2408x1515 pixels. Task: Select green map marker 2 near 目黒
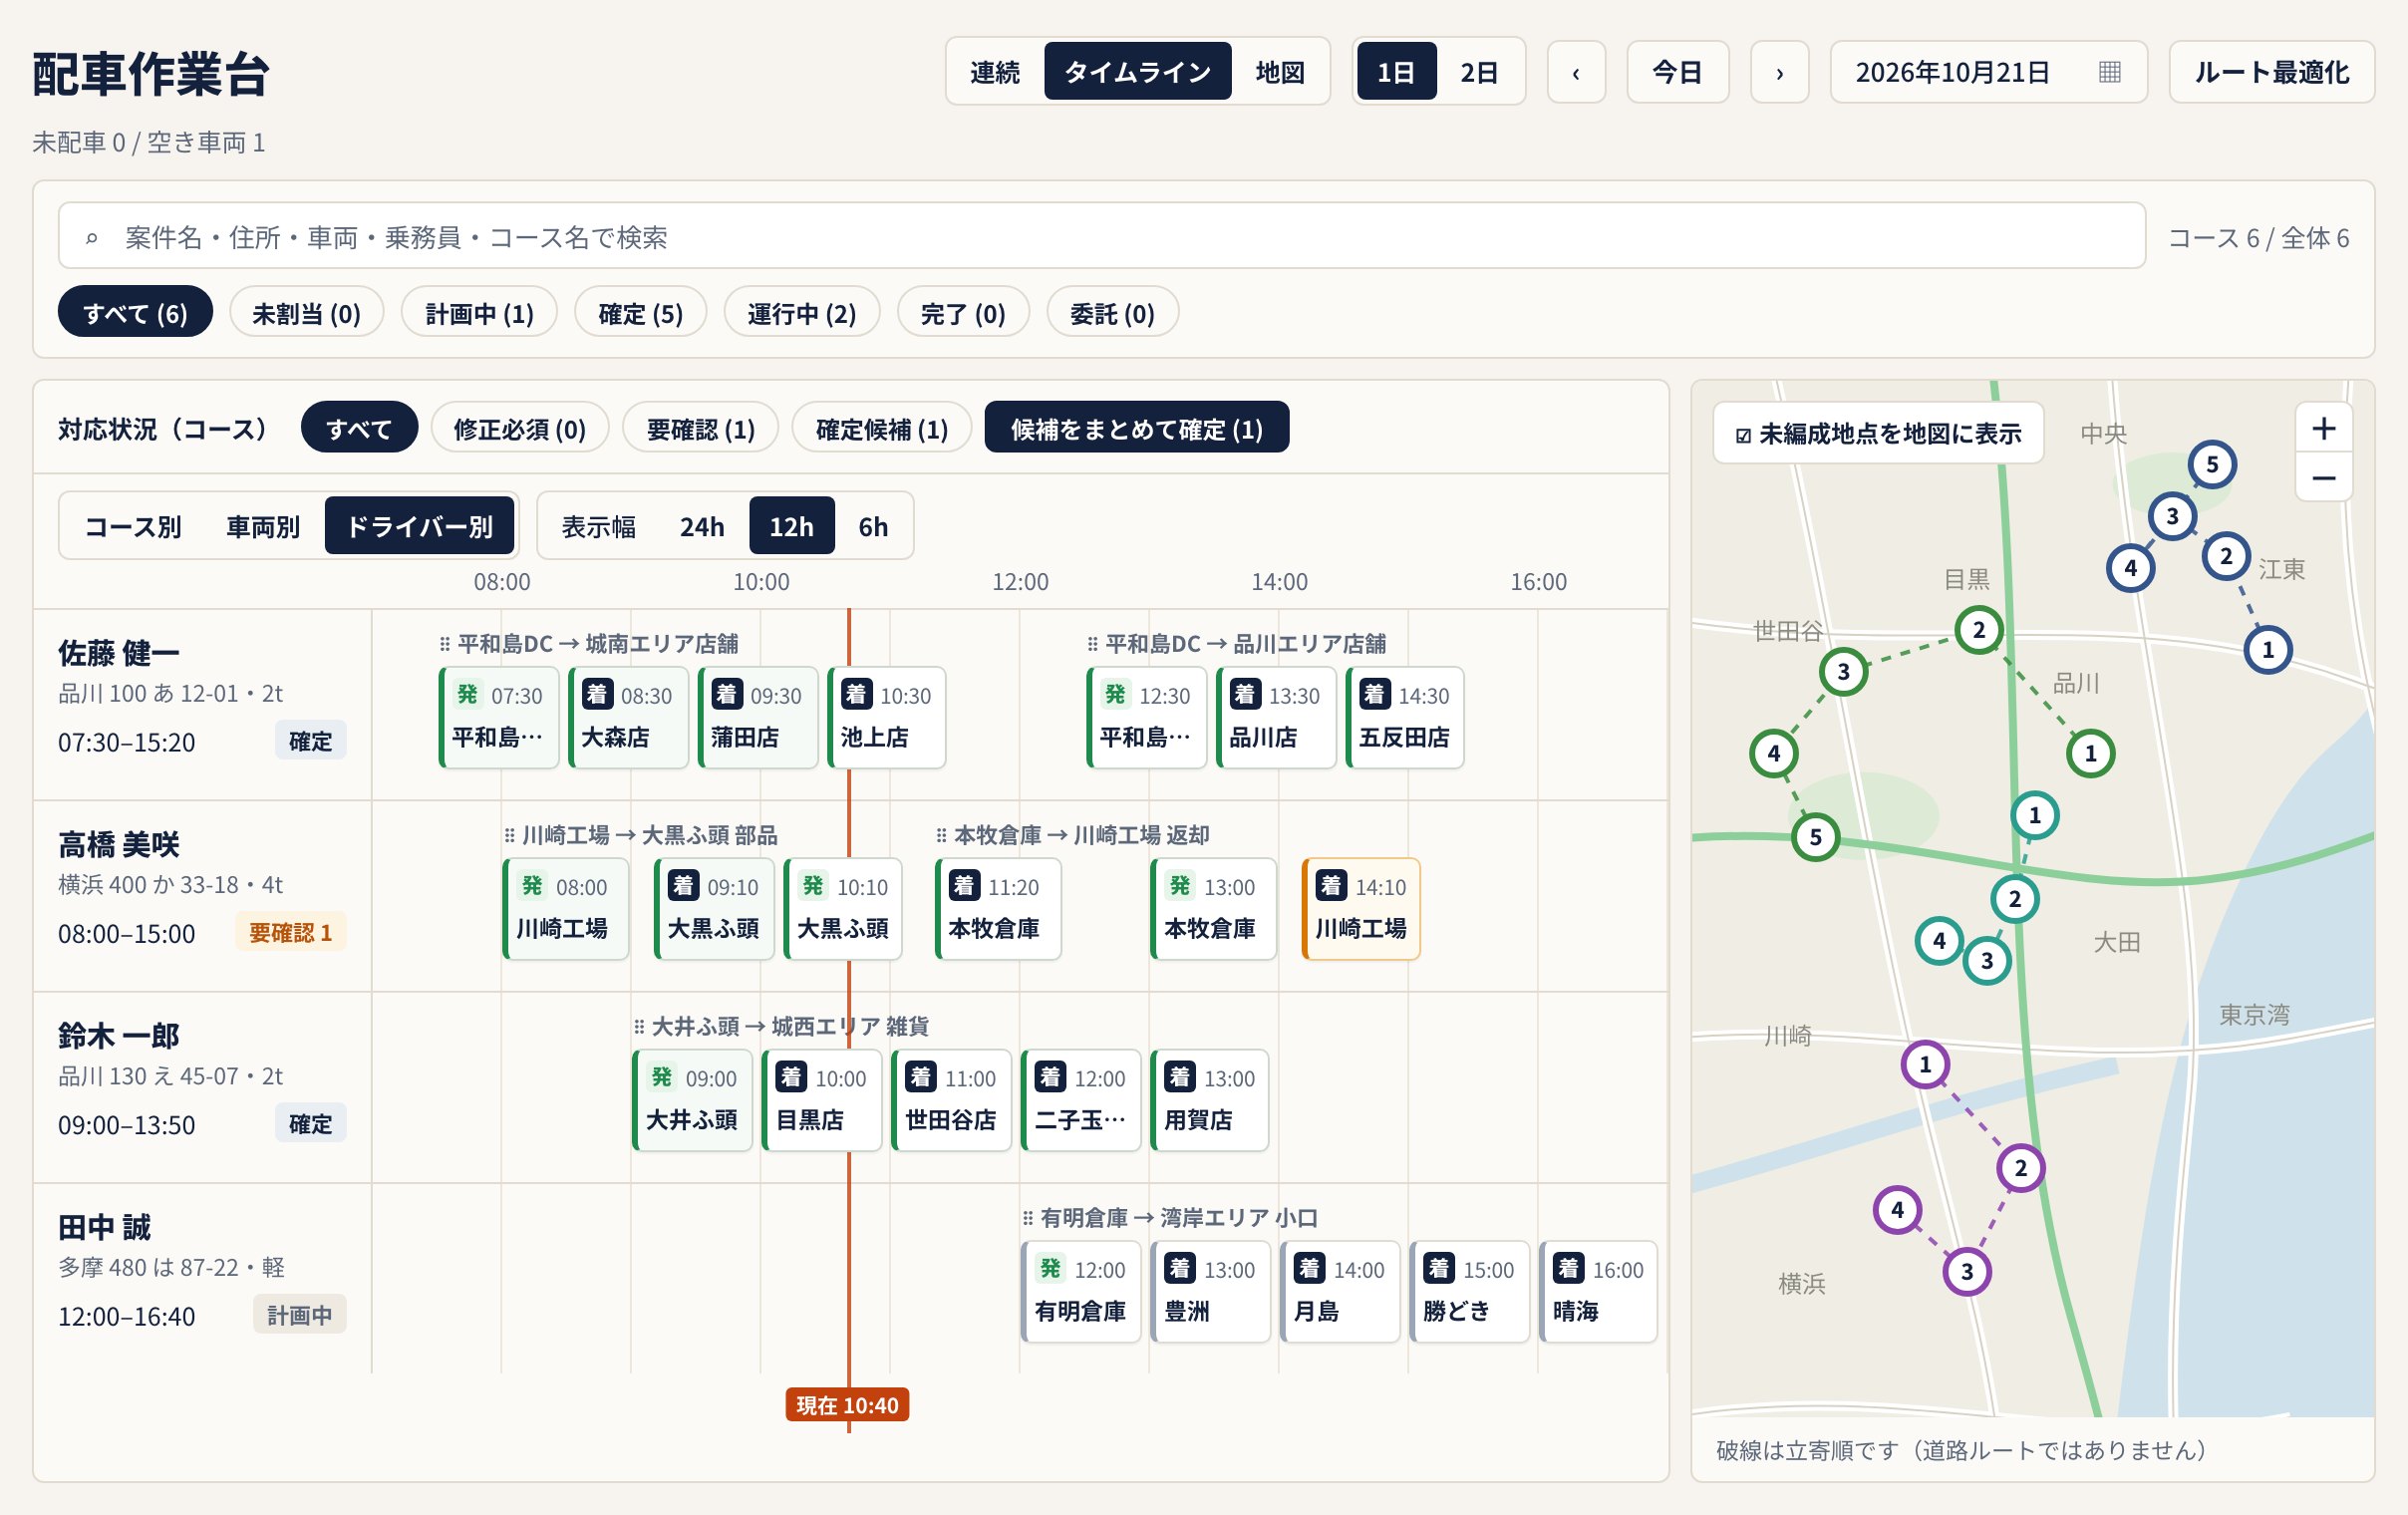(x=1978, y=630)
